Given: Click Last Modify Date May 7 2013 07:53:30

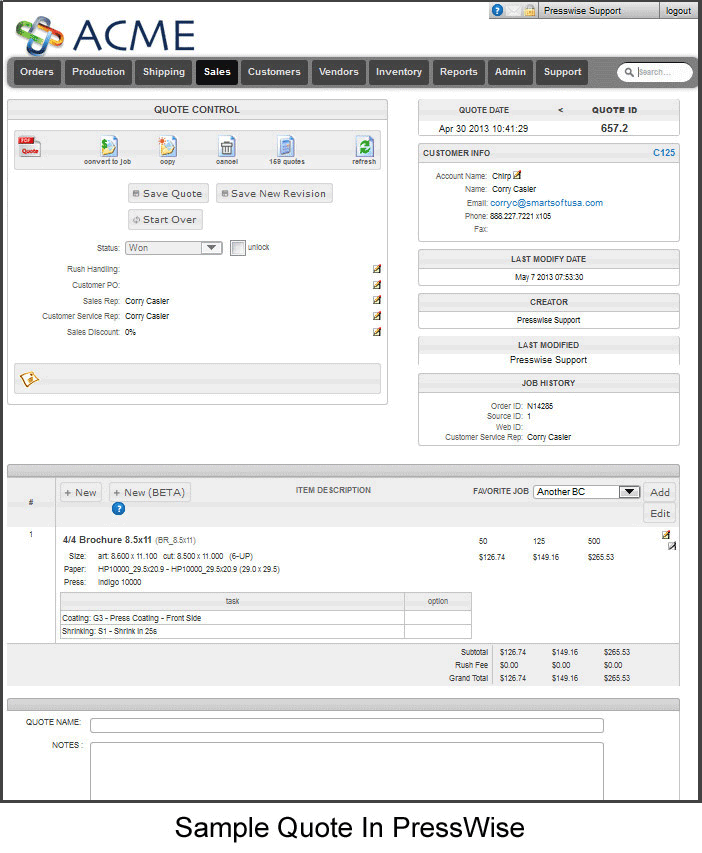Looking at the screenshot, I should click(x=549, y=277).
